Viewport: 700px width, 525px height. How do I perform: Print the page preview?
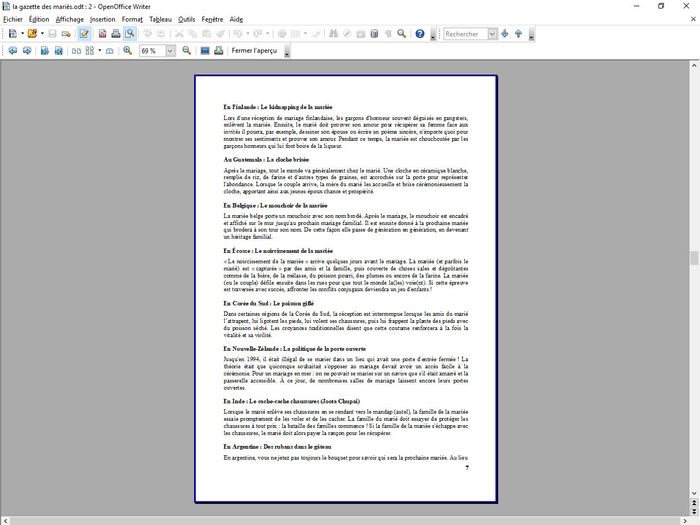pyautogui.click(x=219, y=51)
